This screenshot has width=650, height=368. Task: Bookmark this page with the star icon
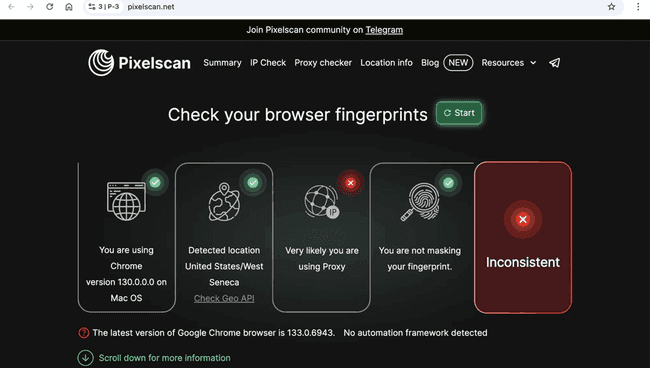(611, 7)
